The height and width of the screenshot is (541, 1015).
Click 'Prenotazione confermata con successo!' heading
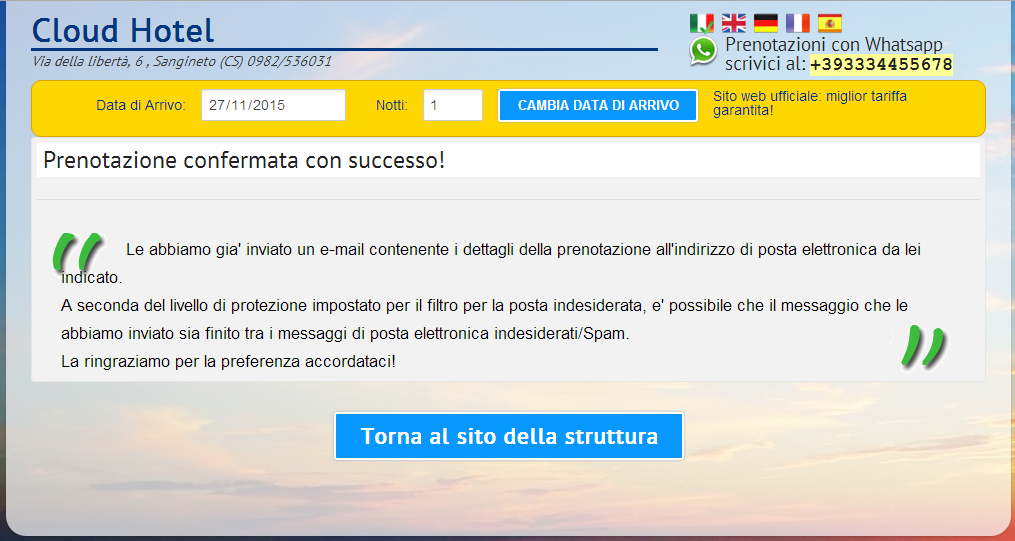(244, 160)
